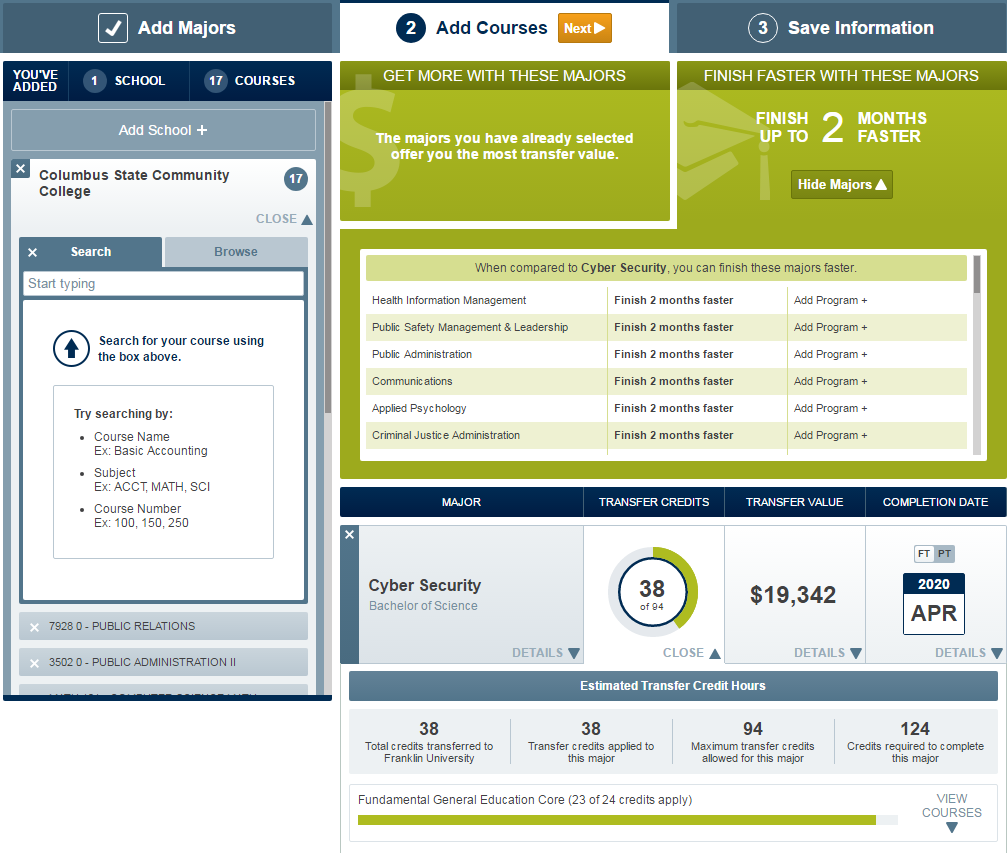Click the 124 credits required figure
The height and width of the screenshot is (853, 1007).
click(x=915, y=729)
